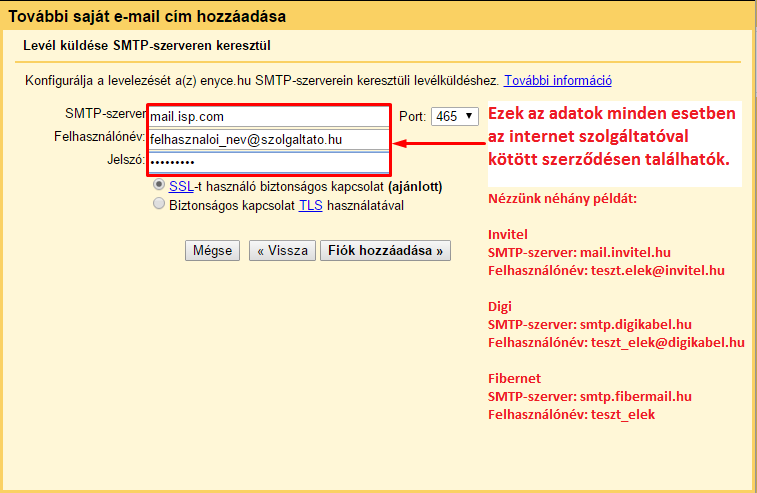Viewport: 757px width, 493px height.
Task: Click the Fibernet provider heading
Action: [515, 379]
